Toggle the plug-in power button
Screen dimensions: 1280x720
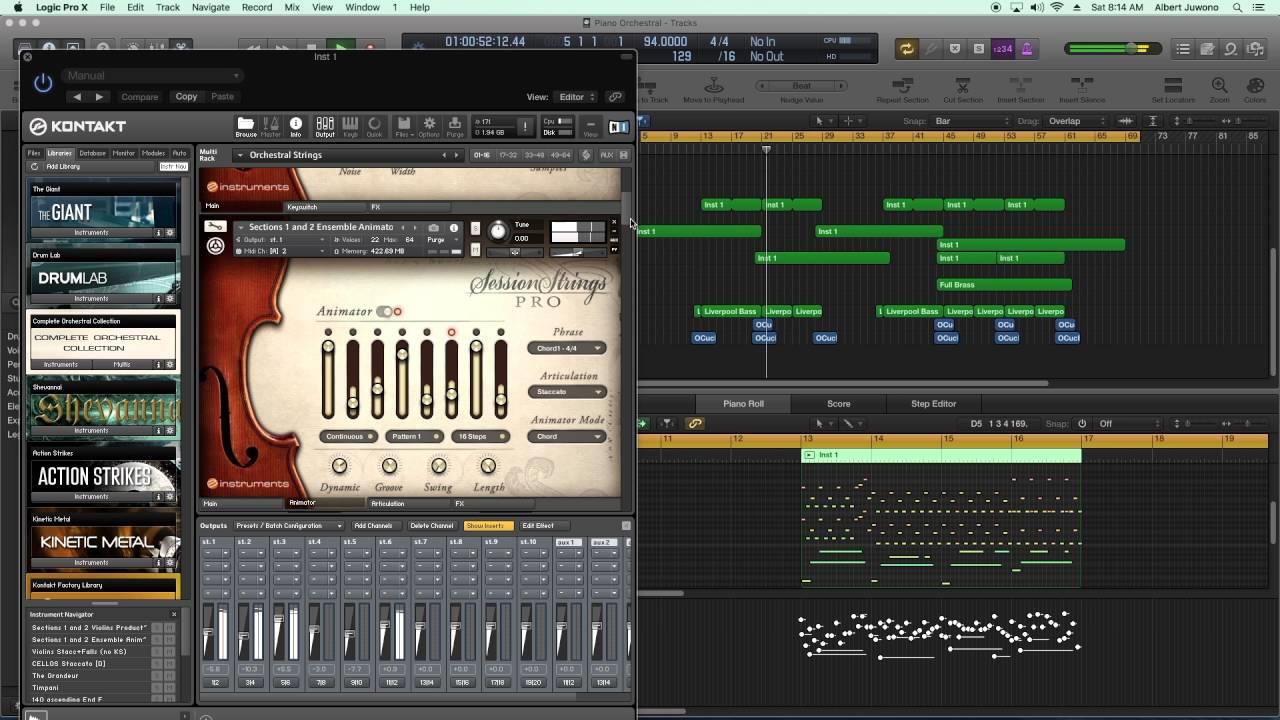pos(43,83)
